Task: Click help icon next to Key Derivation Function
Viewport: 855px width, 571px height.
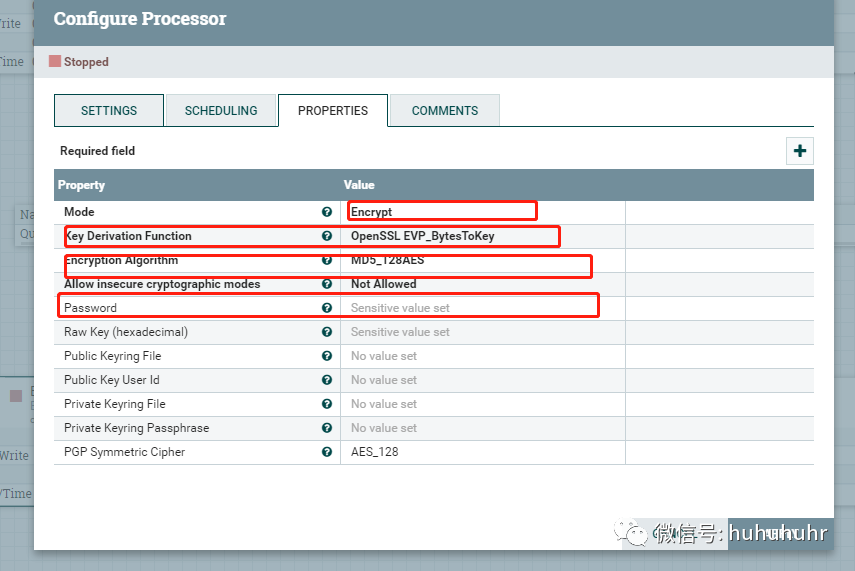Action: pyautogui.click(x=327, y=236)
